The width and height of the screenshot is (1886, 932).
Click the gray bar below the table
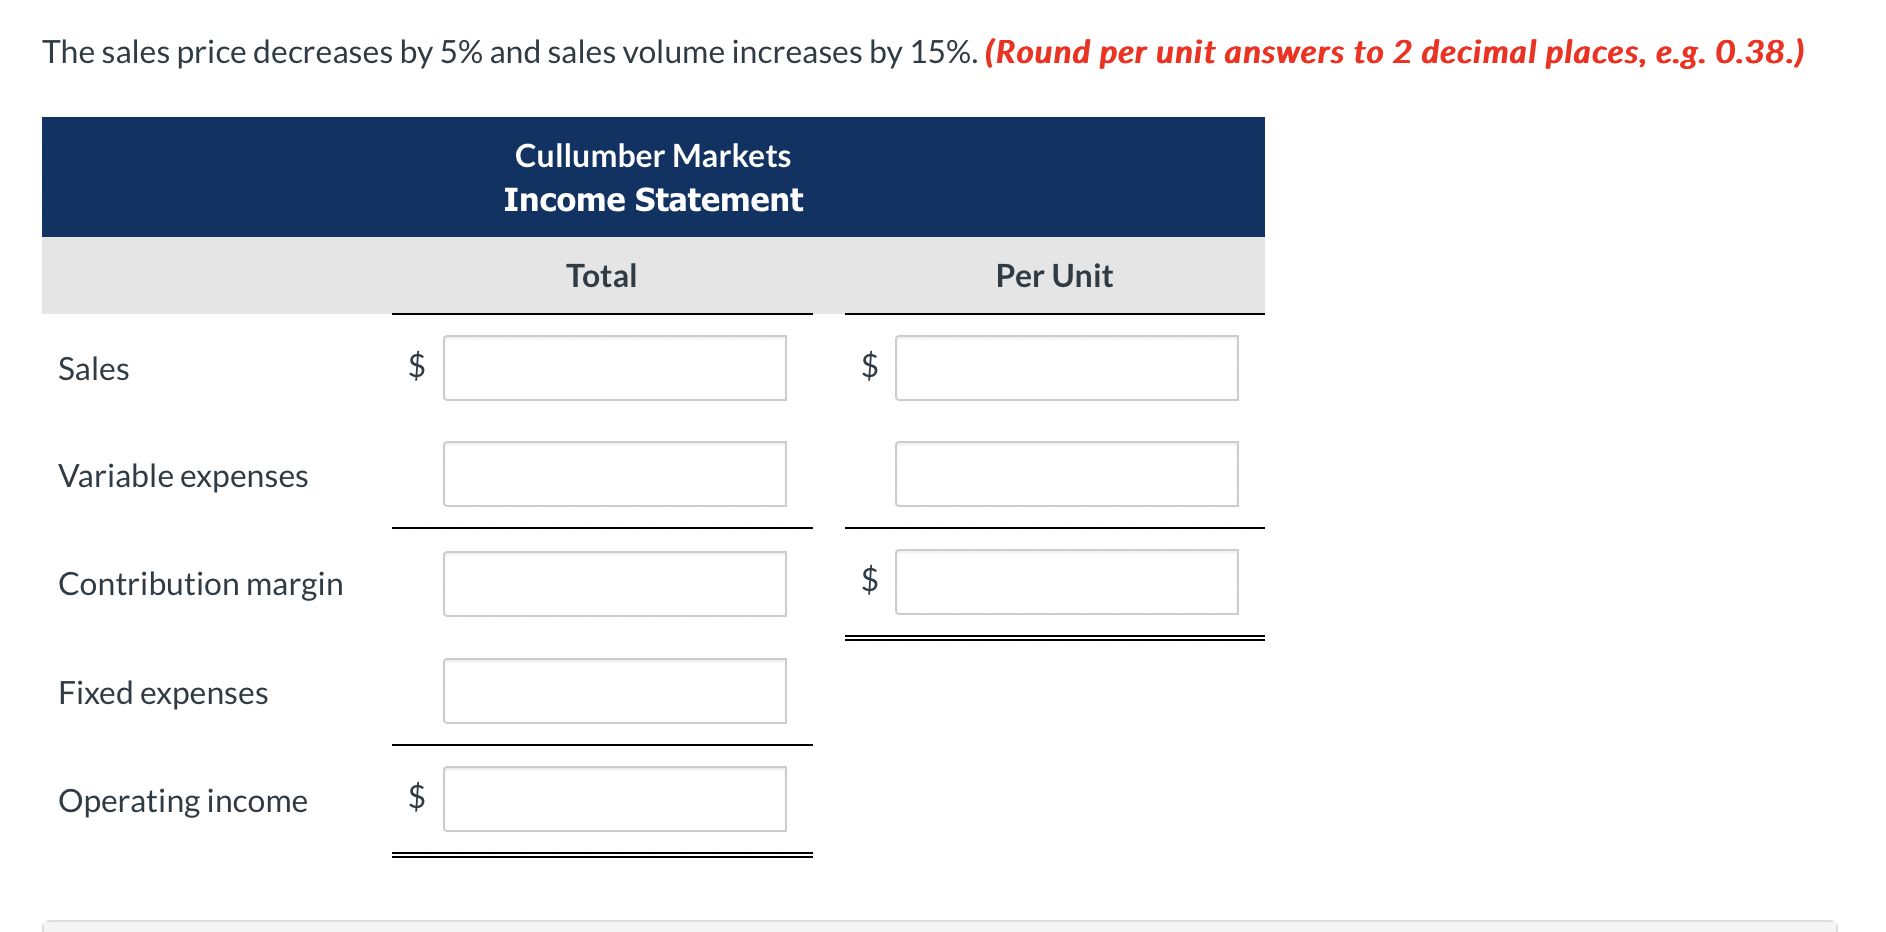point(940,925)
